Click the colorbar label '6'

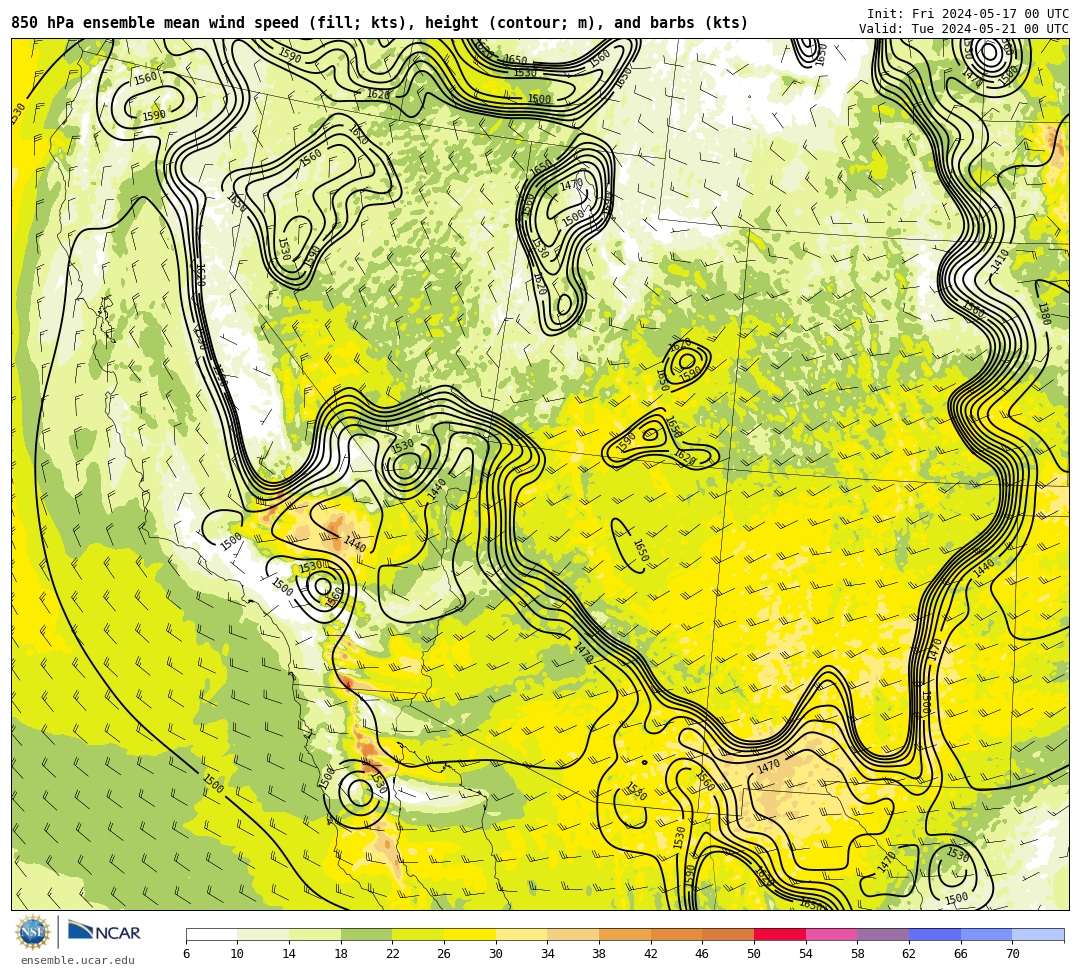[186, 954]
